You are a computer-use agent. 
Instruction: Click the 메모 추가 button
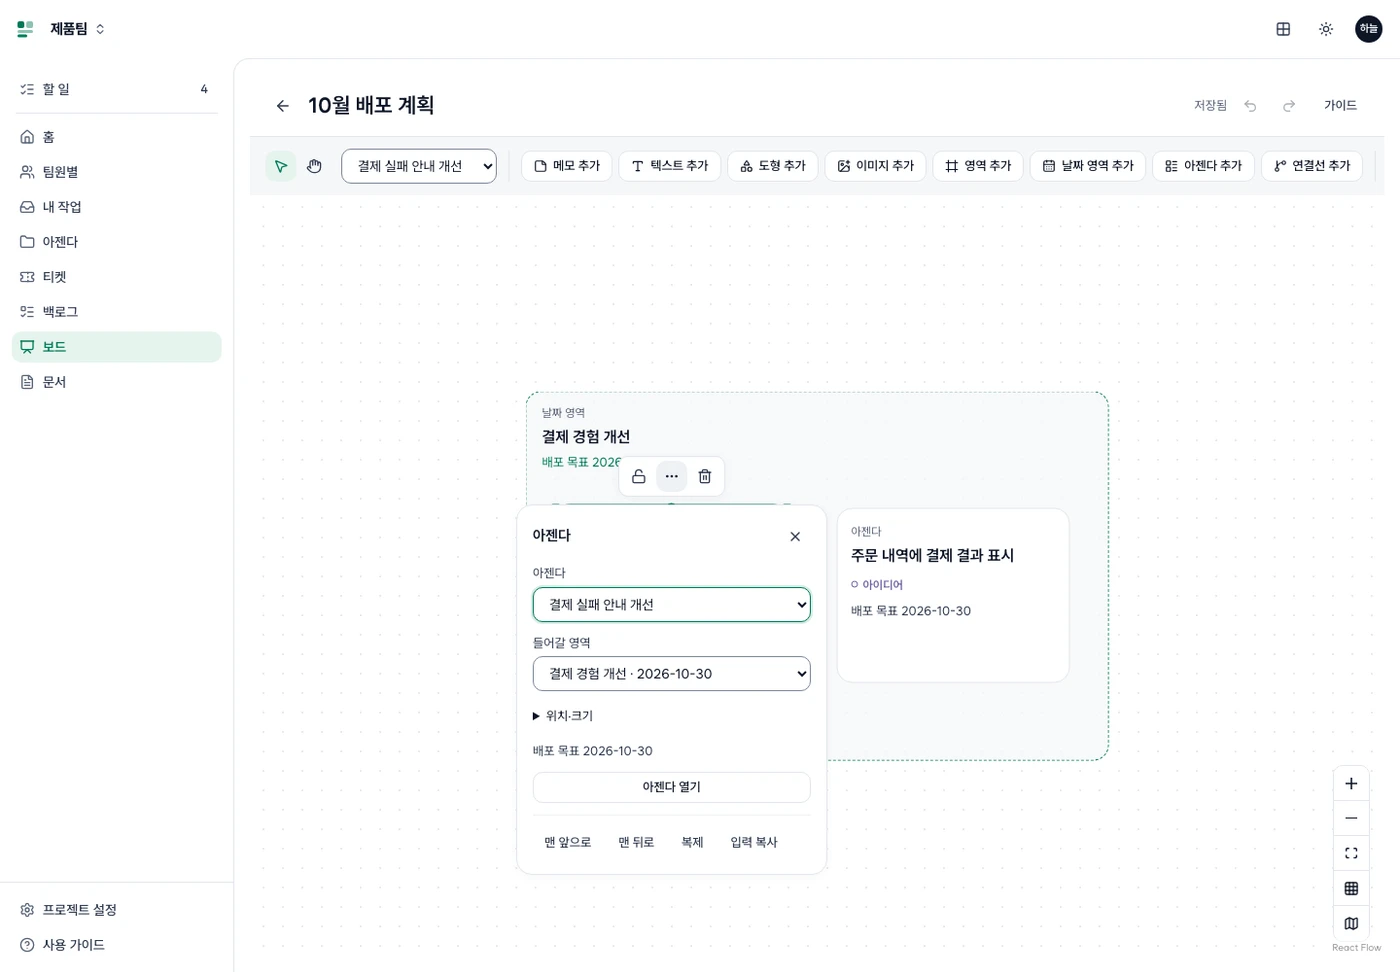coord(567,166)
